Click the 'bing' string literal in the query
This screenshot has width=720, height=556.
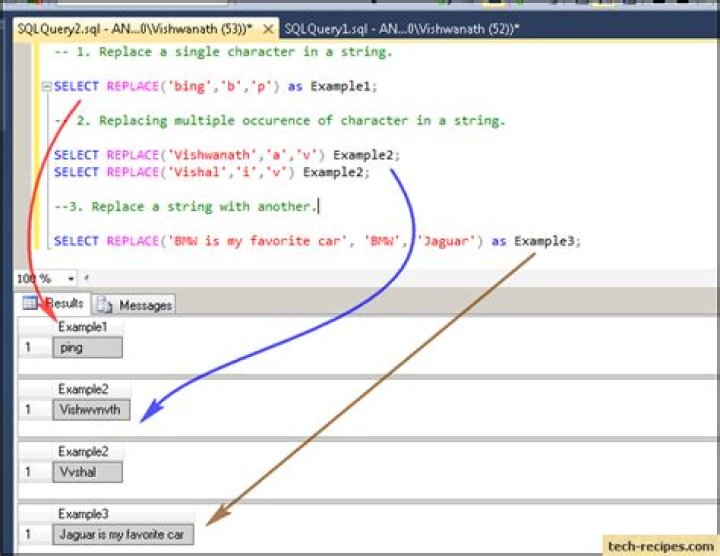[187, 86]
